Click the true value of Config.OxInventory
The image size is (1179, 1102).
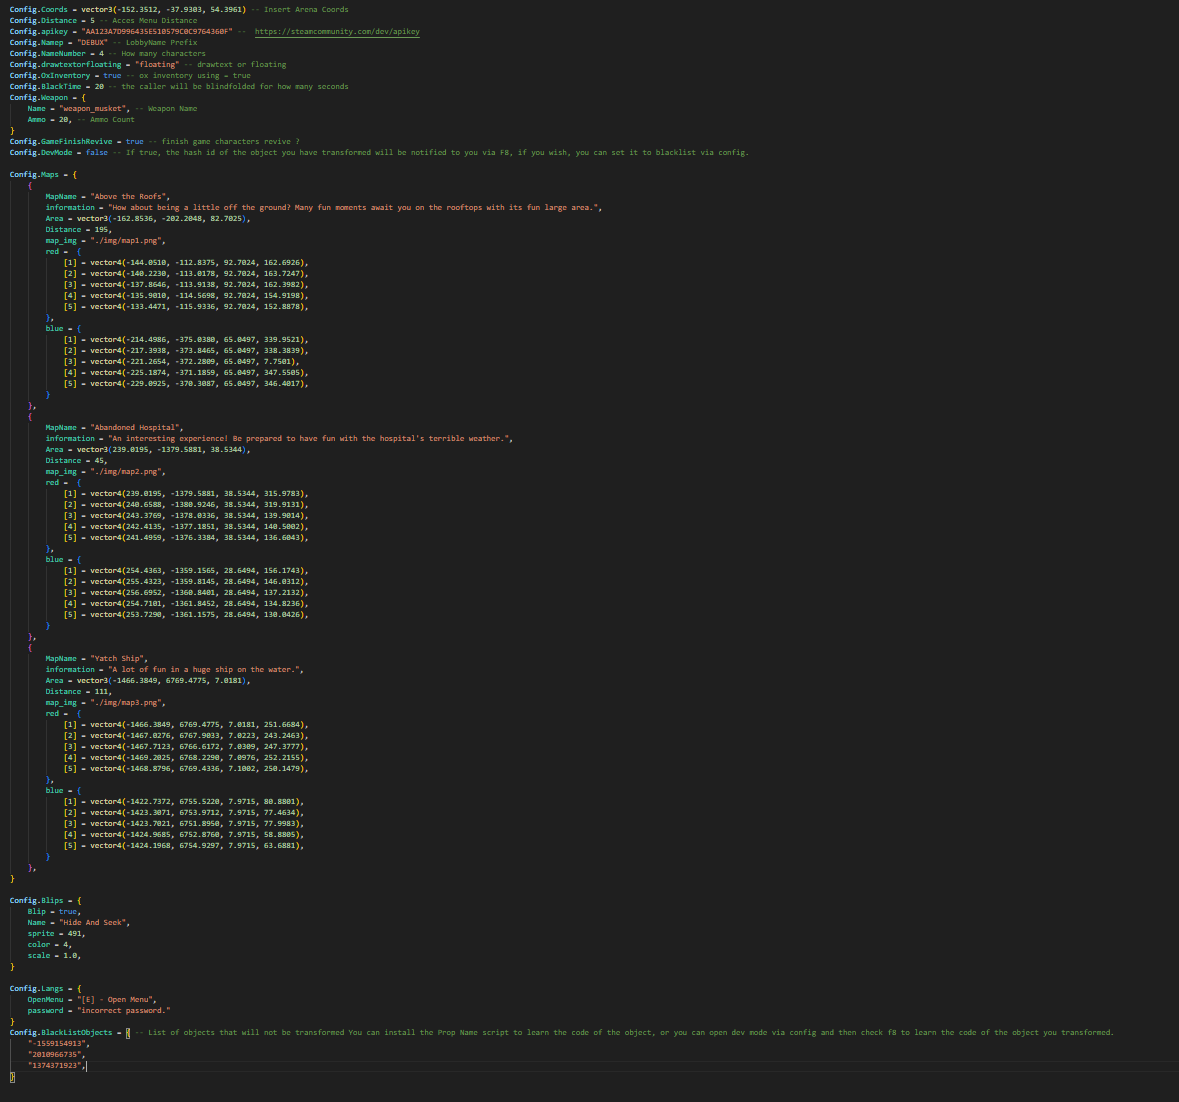tap(111, 76)
